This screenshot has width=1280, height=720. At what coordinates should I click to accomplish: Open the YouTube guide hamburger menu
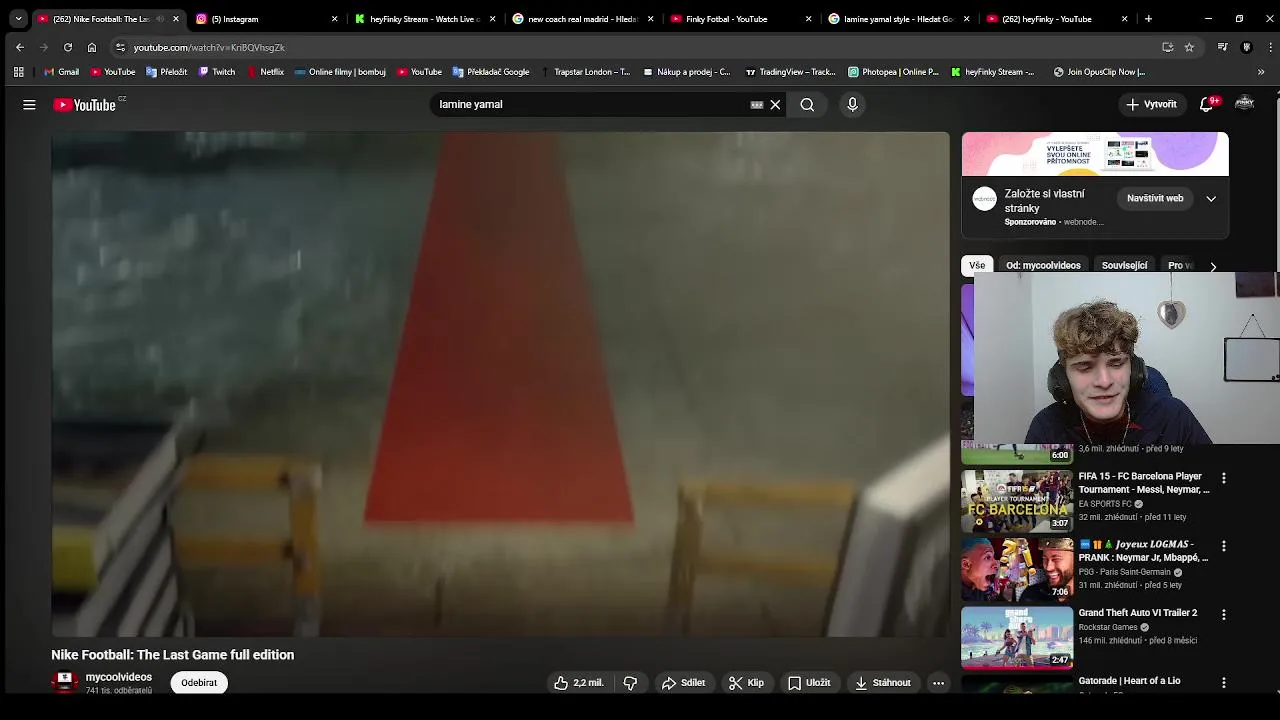[29, 104]
